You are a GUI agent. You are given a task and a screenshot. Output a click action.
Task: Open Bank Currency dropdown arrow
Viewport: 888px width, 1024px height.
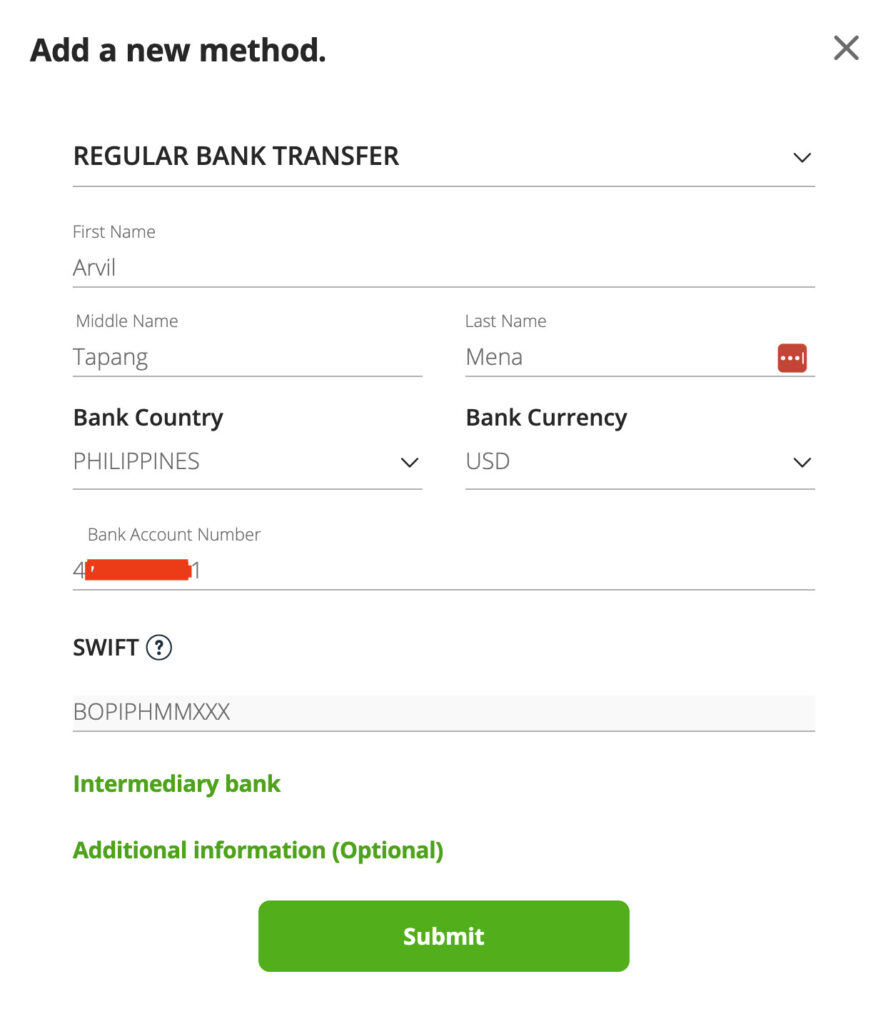pos(801,462)
